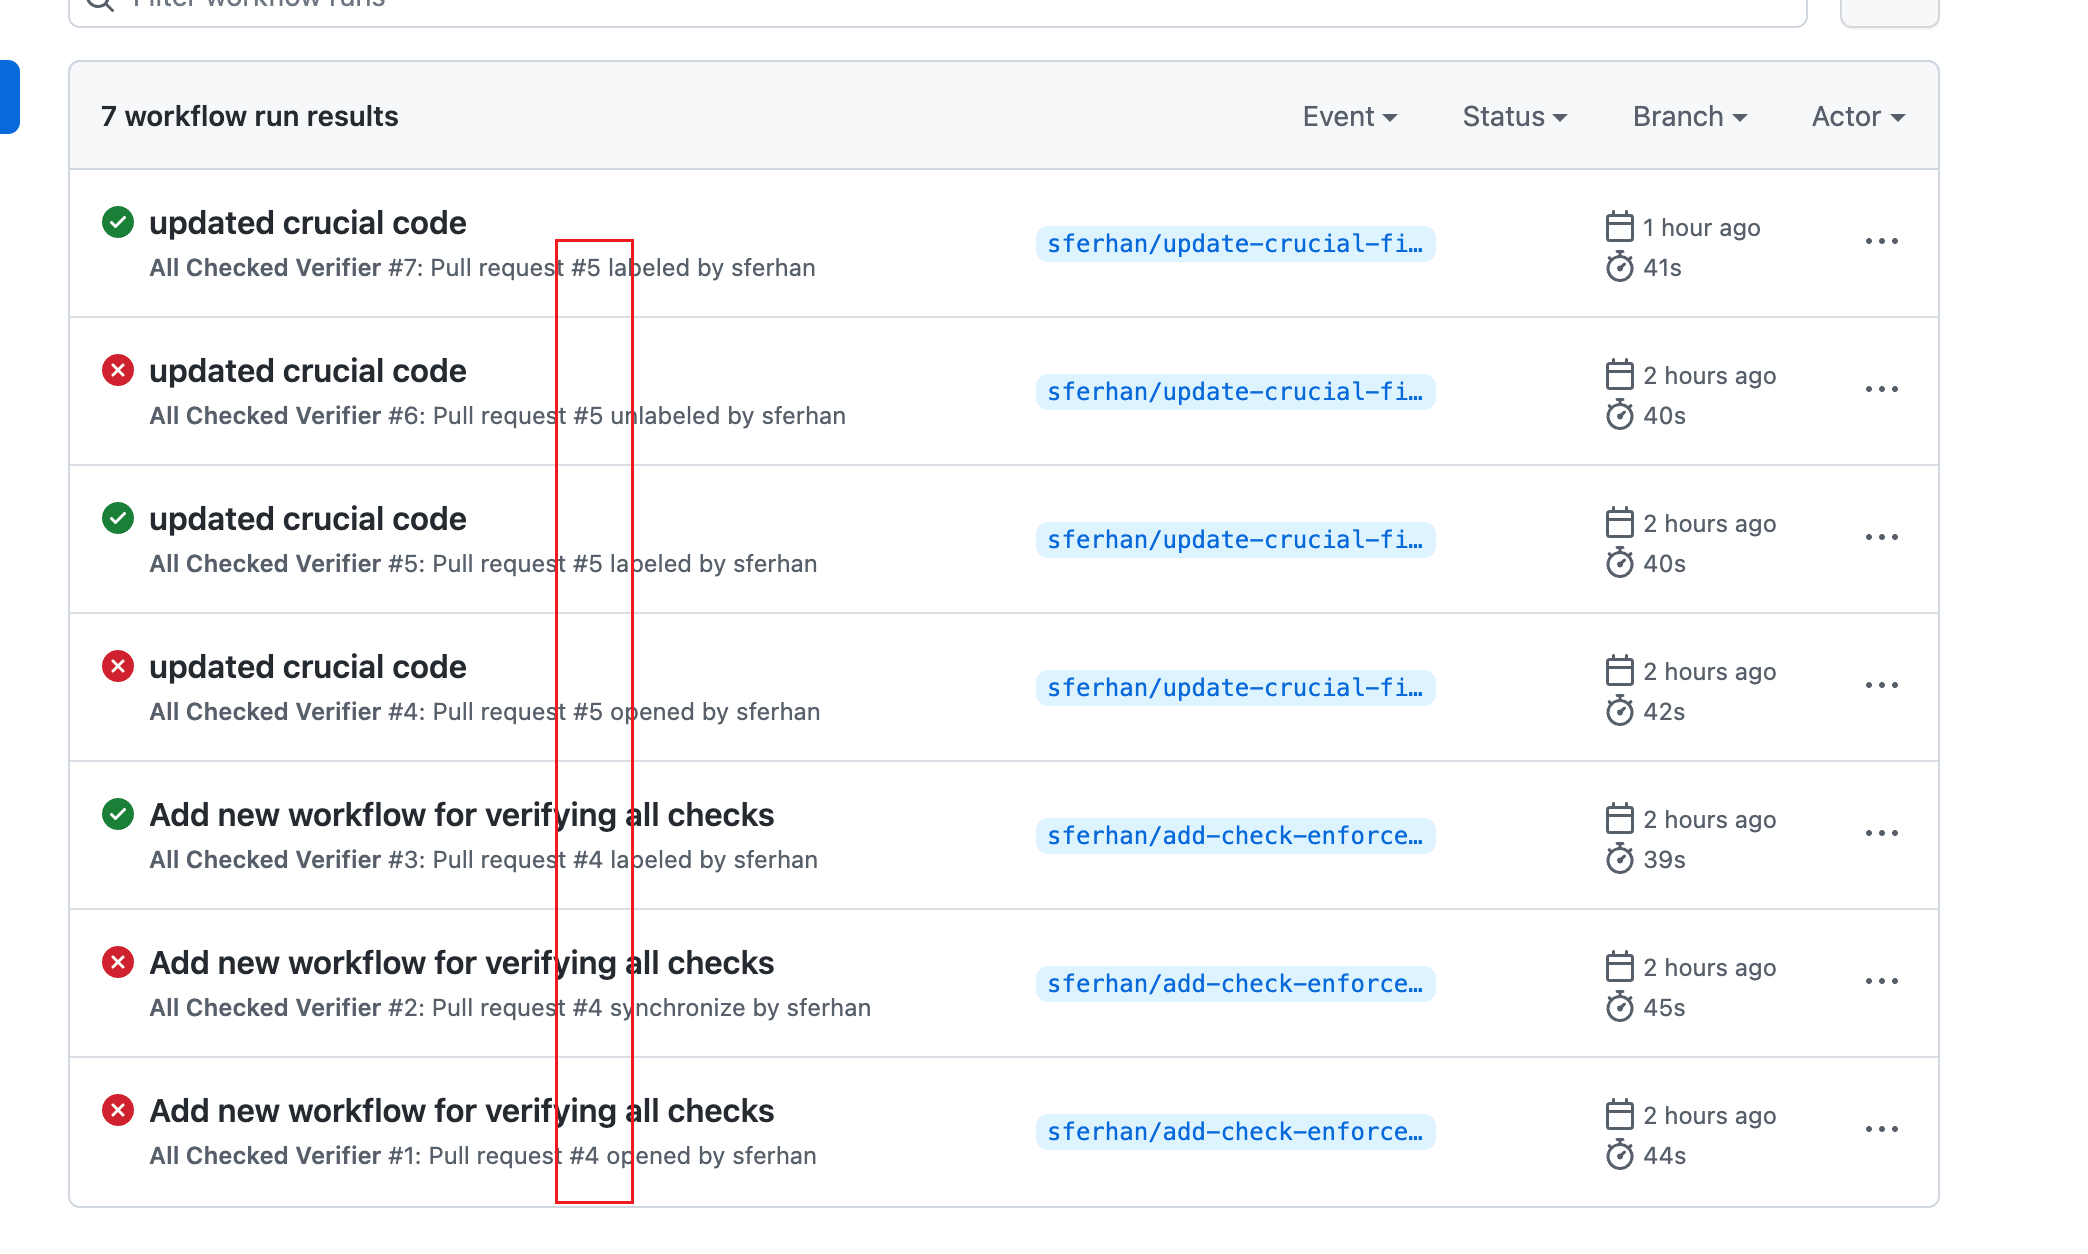The height and width of the screenshot is (1254, 2088).
Task: Click add-check-enforce branch label on Verifier #3 row
Action: point(1235,836)
